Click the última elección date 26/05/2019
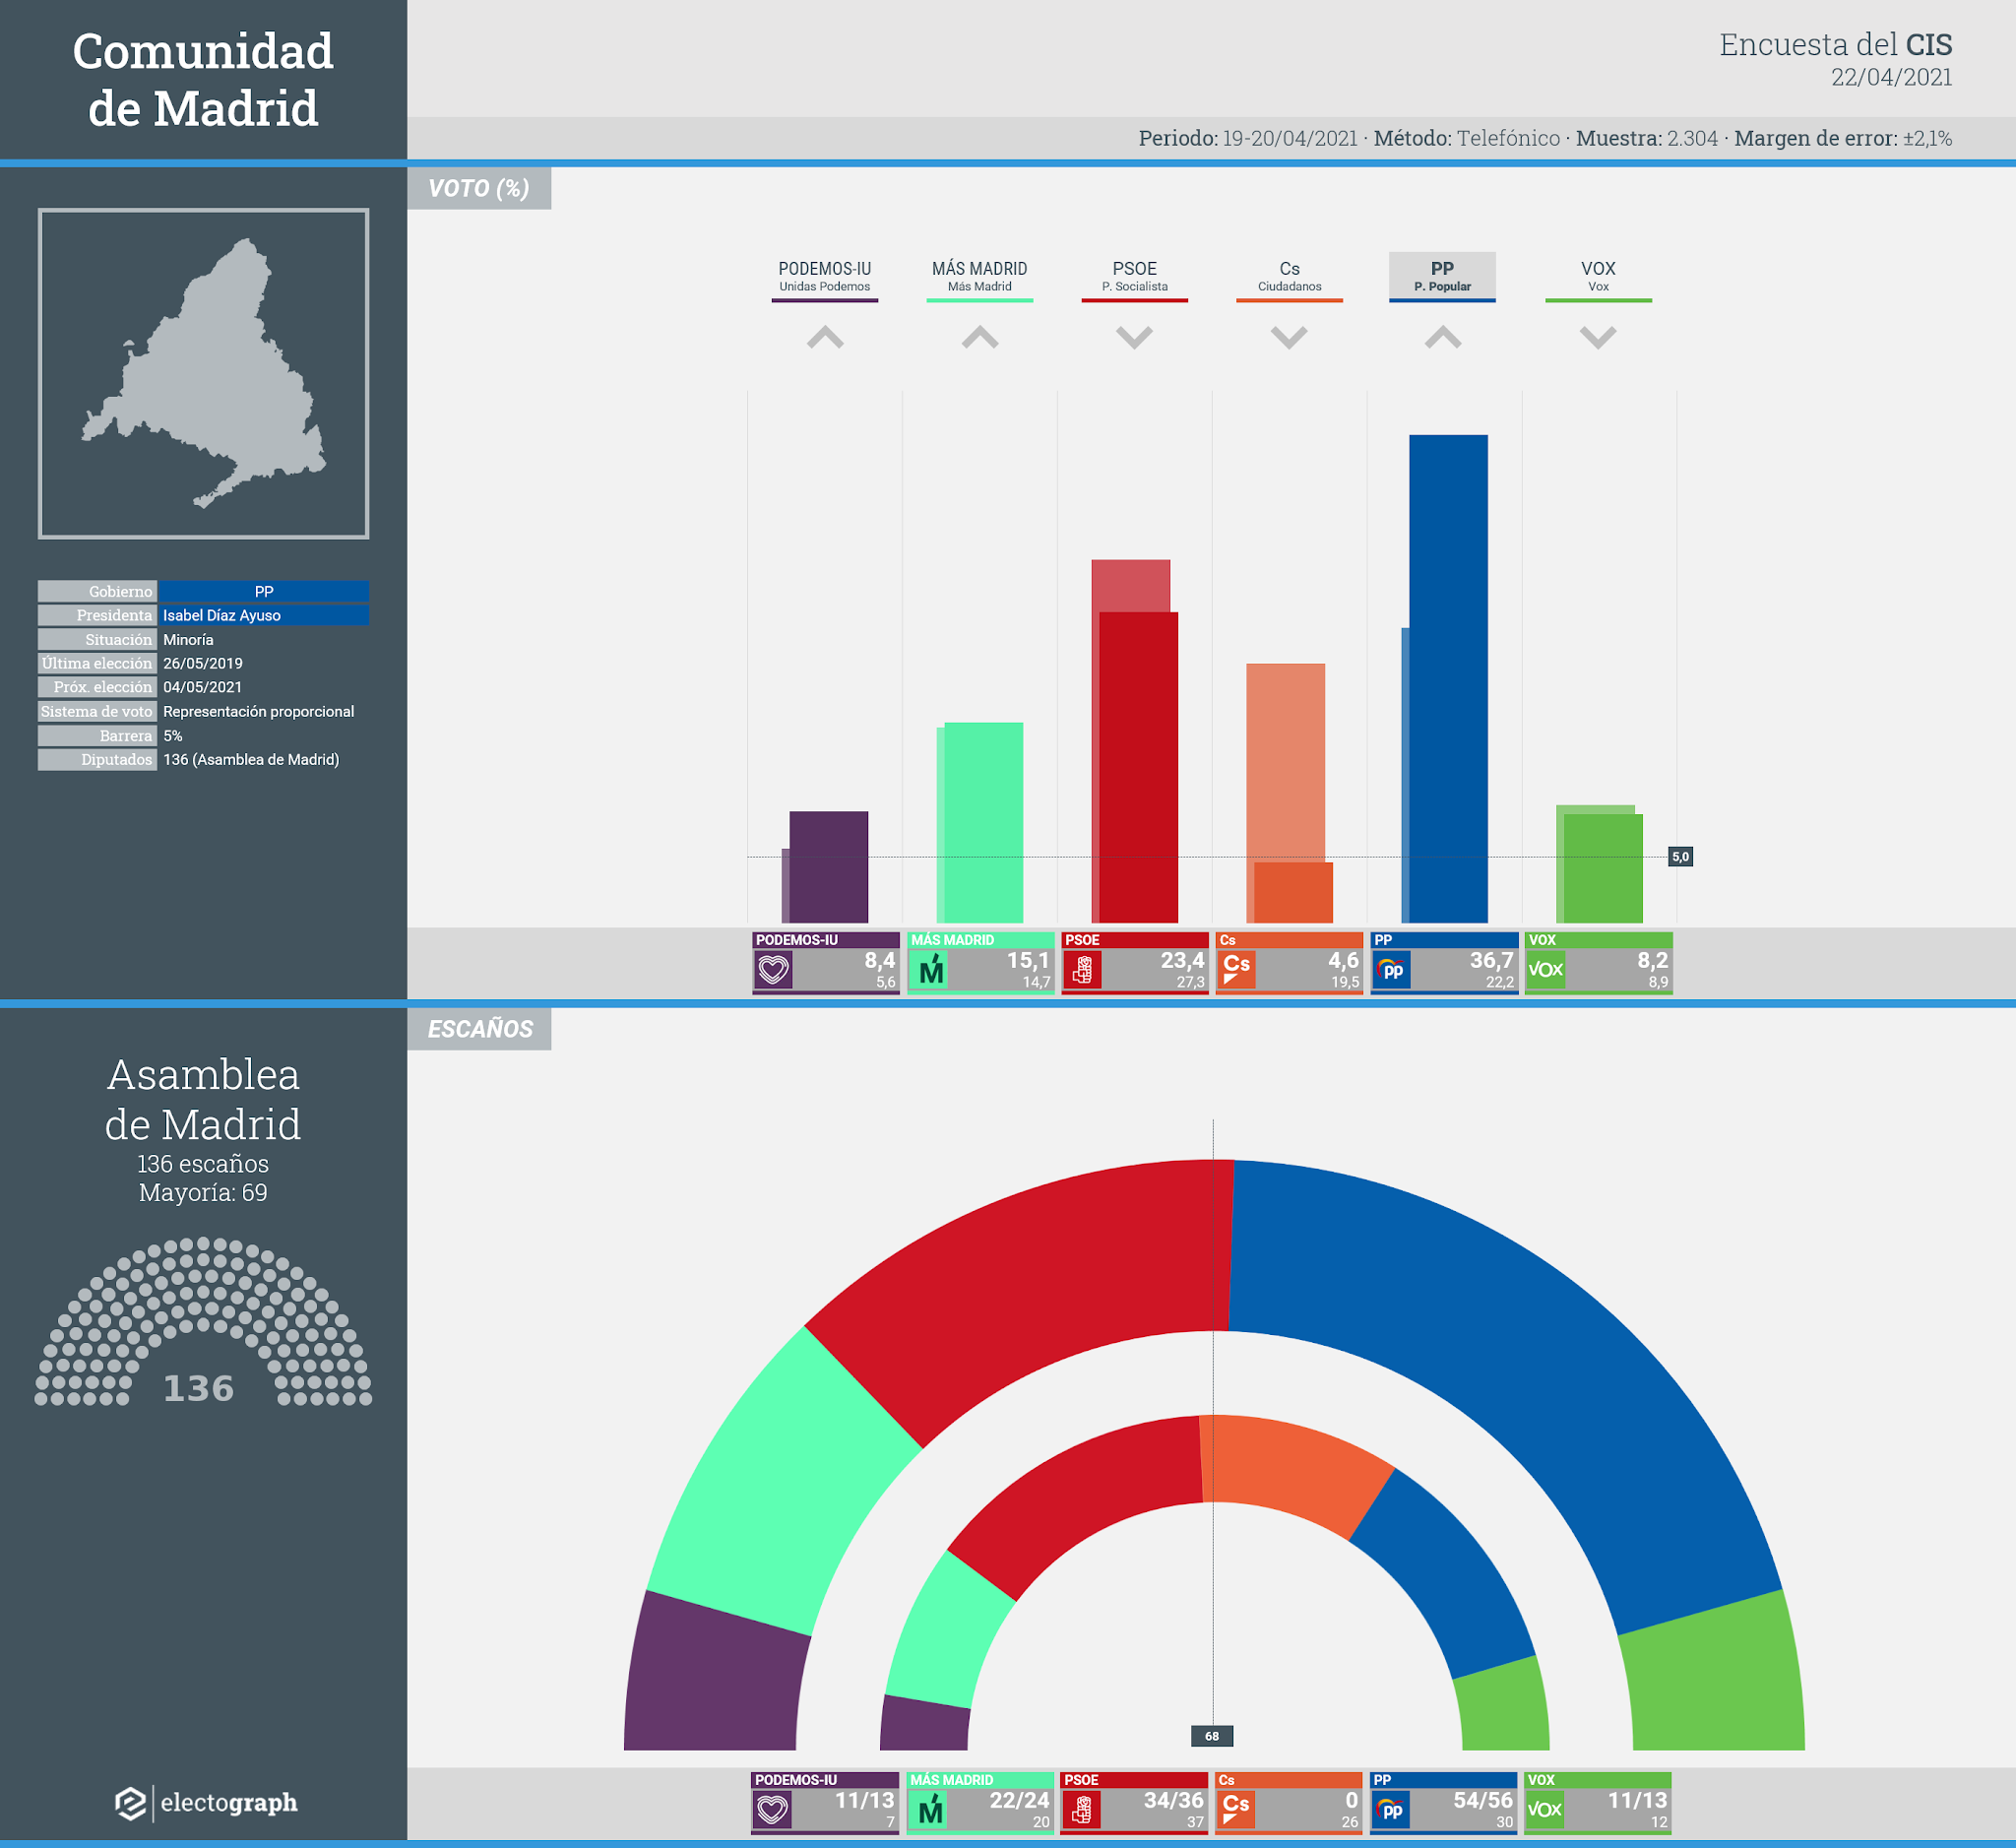The image size is (2016, 1848). click(203, 663)
